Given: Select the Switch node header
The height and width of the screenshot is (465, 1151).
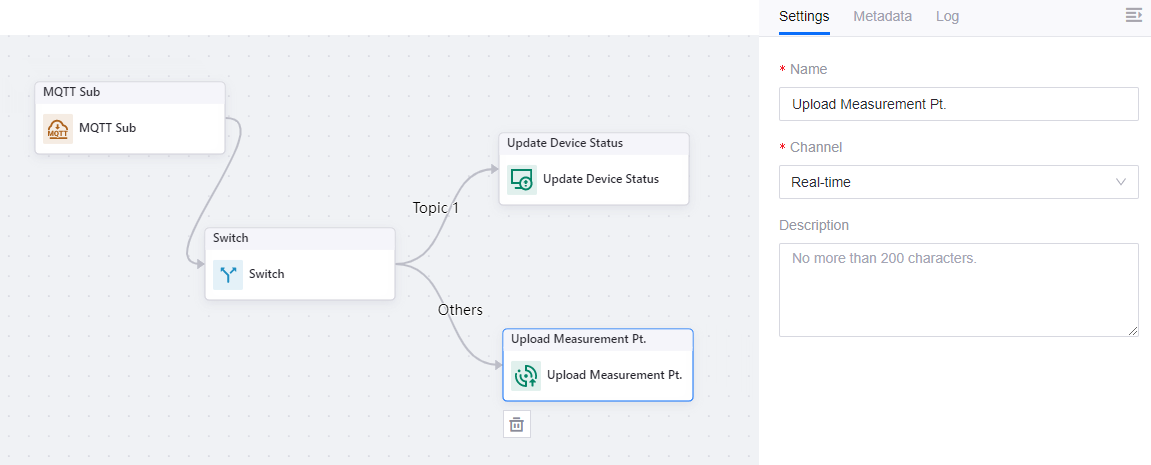Looking at the screenshot, I should pos(300,238).
